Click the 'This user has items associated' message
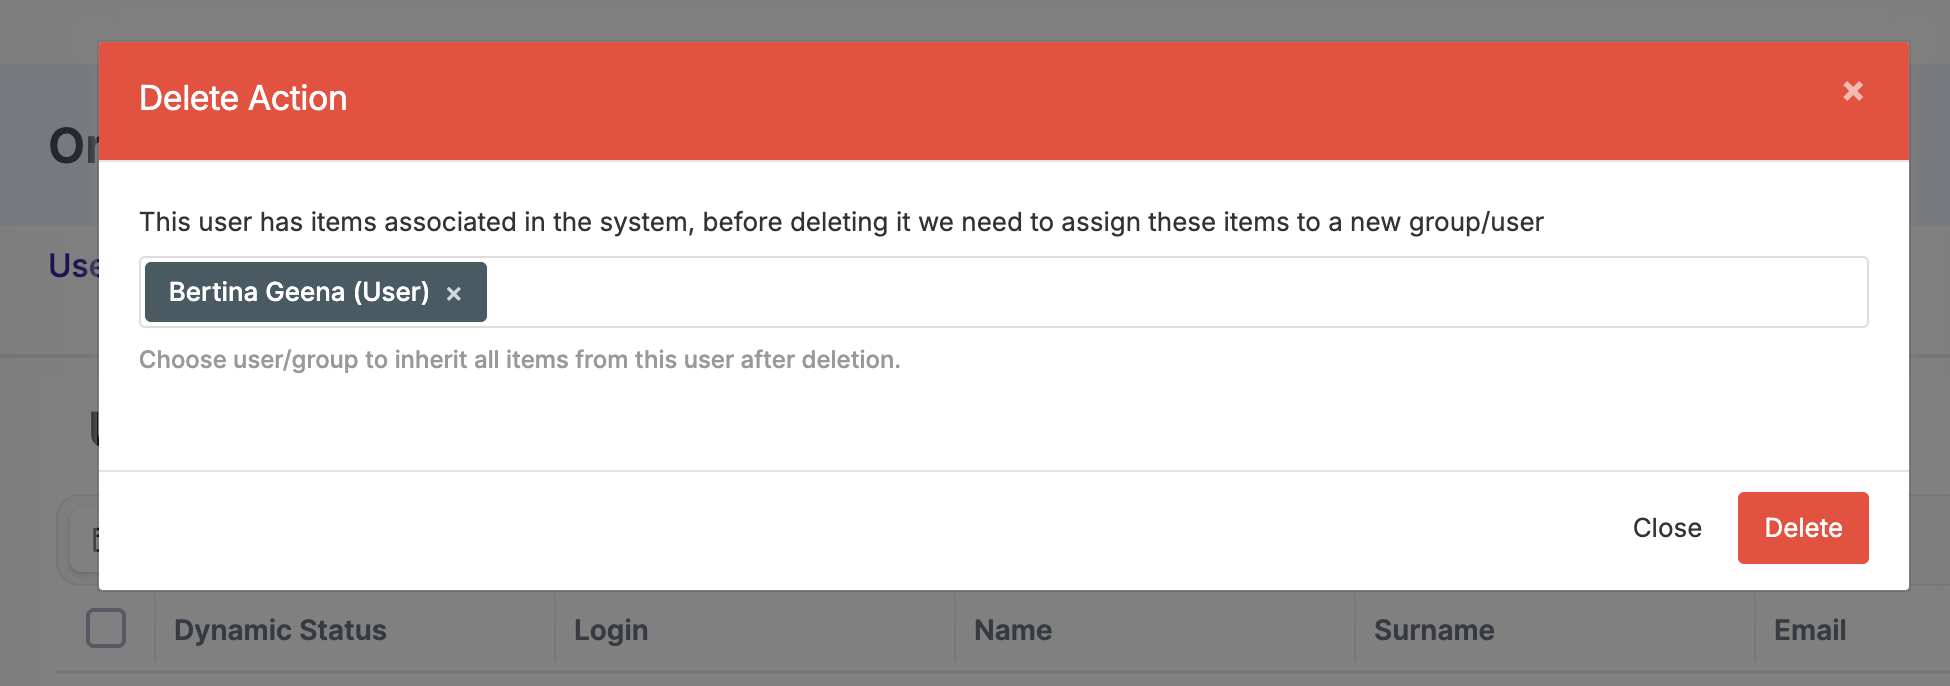 coord(840,222)
